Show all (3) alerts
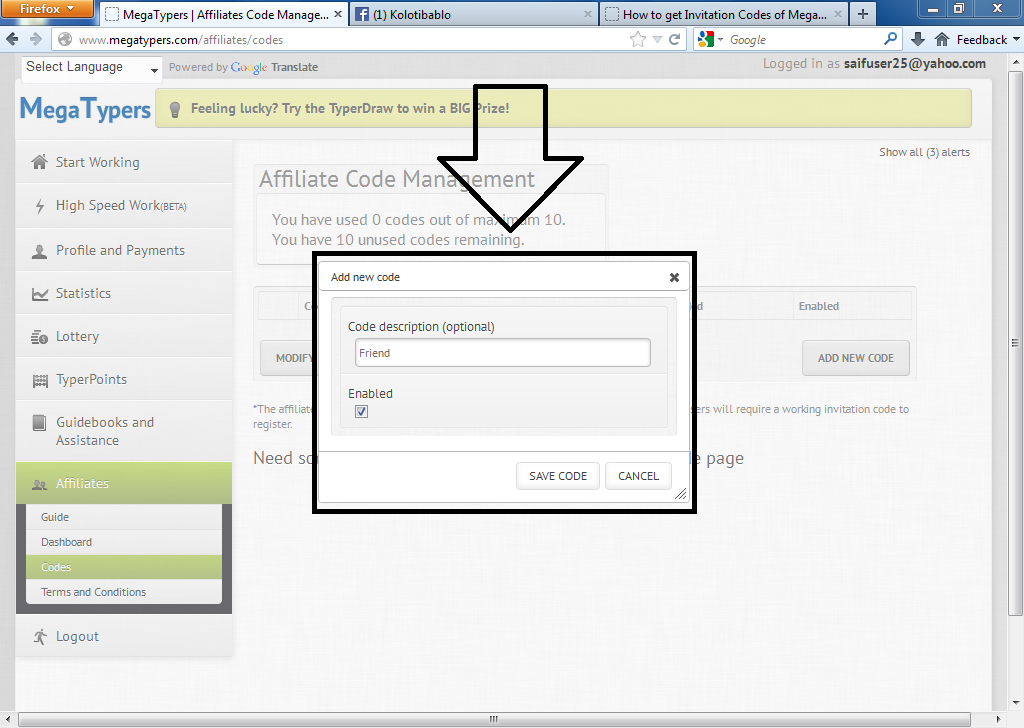This screenshot has width=1024, height=728. coord(924,152)
